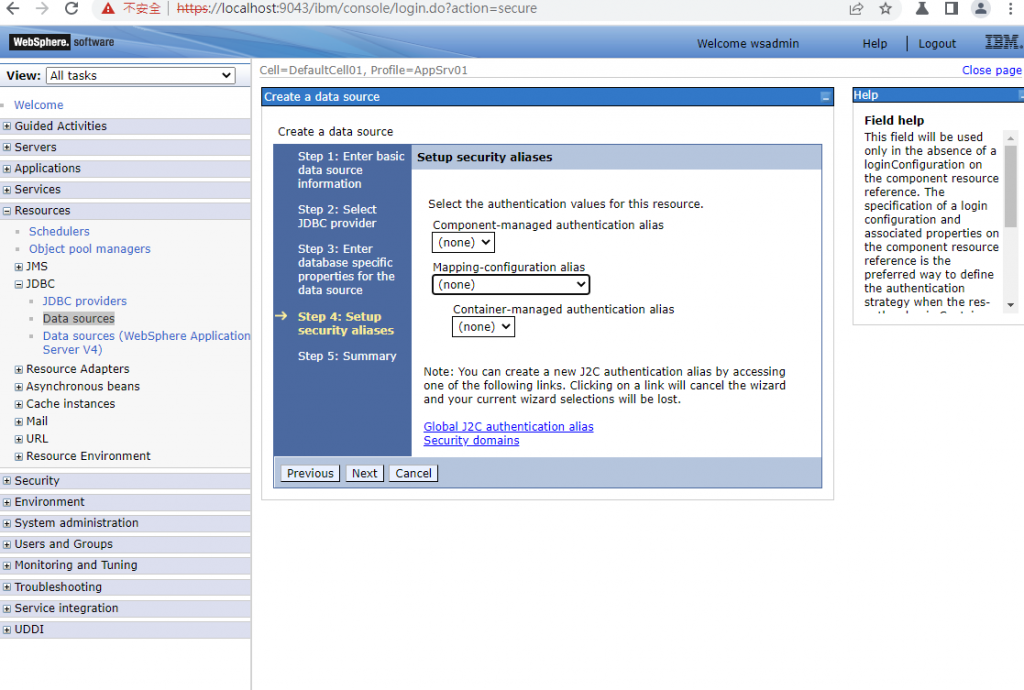This screenshot has width=1024, height=690.
Task: Click the Field help scroll up arrow
Action: (1010, 138)
